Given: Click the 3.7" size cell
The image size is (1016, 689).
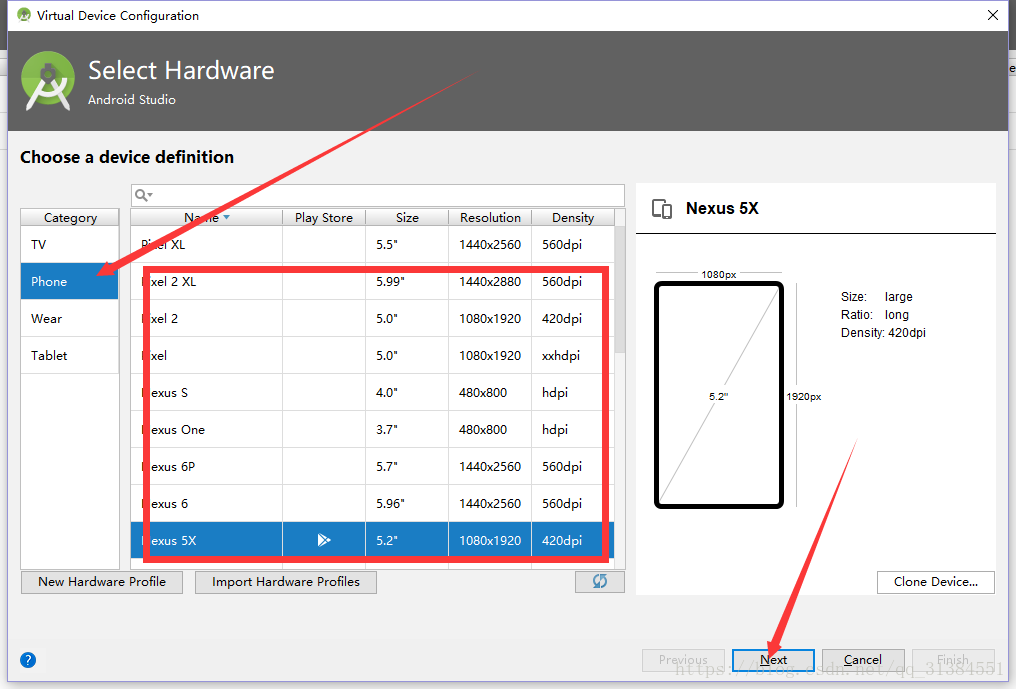Looking at the screenshot, I should click(407, 429).
